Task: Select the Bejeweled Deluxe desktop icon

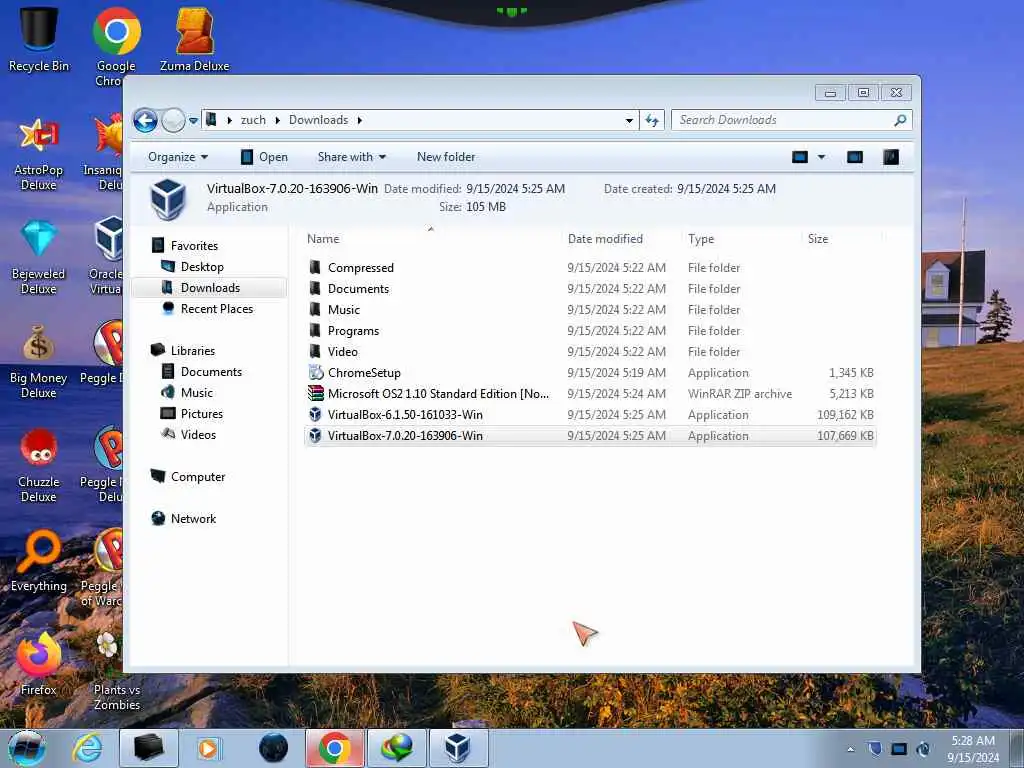Action: point(39,258)
